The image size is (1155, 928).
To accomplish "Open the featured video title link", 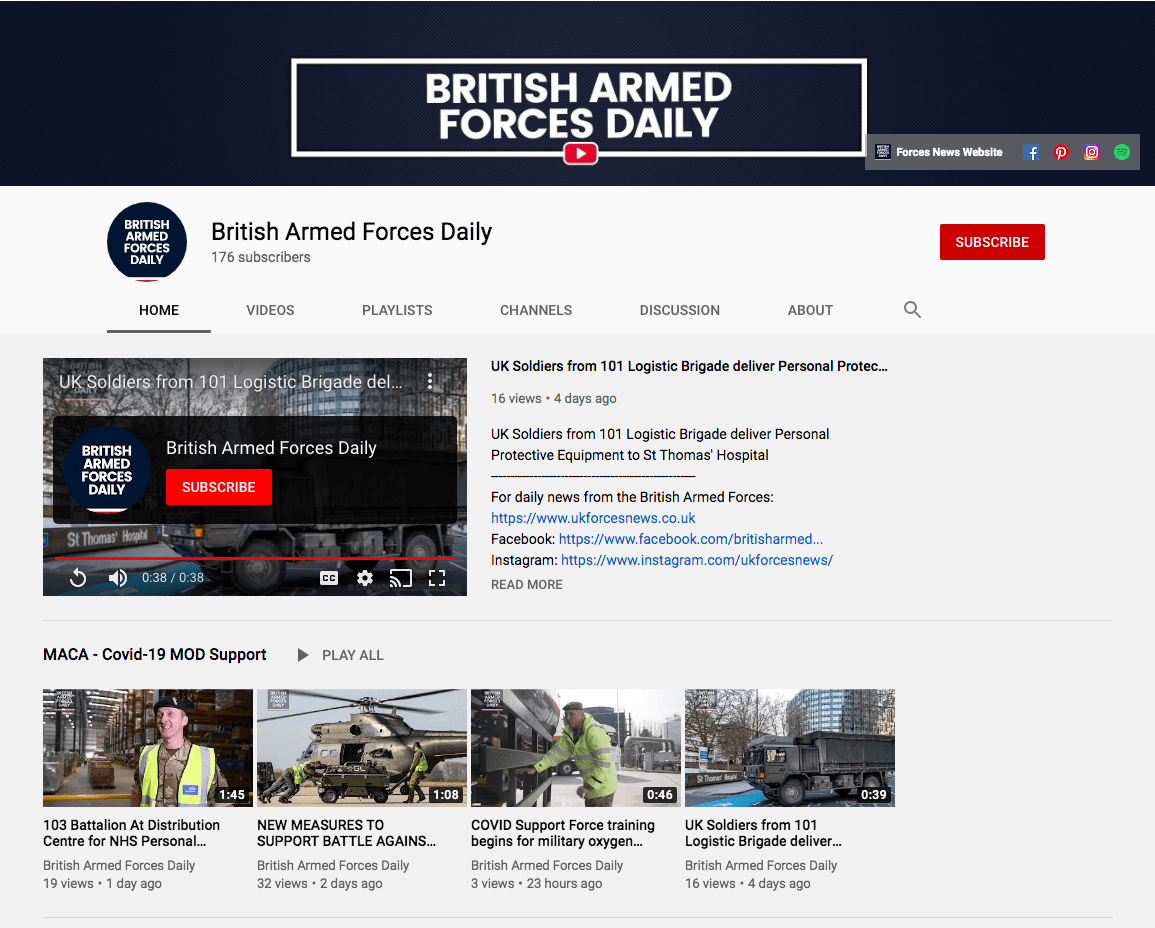I will [689, 366].
